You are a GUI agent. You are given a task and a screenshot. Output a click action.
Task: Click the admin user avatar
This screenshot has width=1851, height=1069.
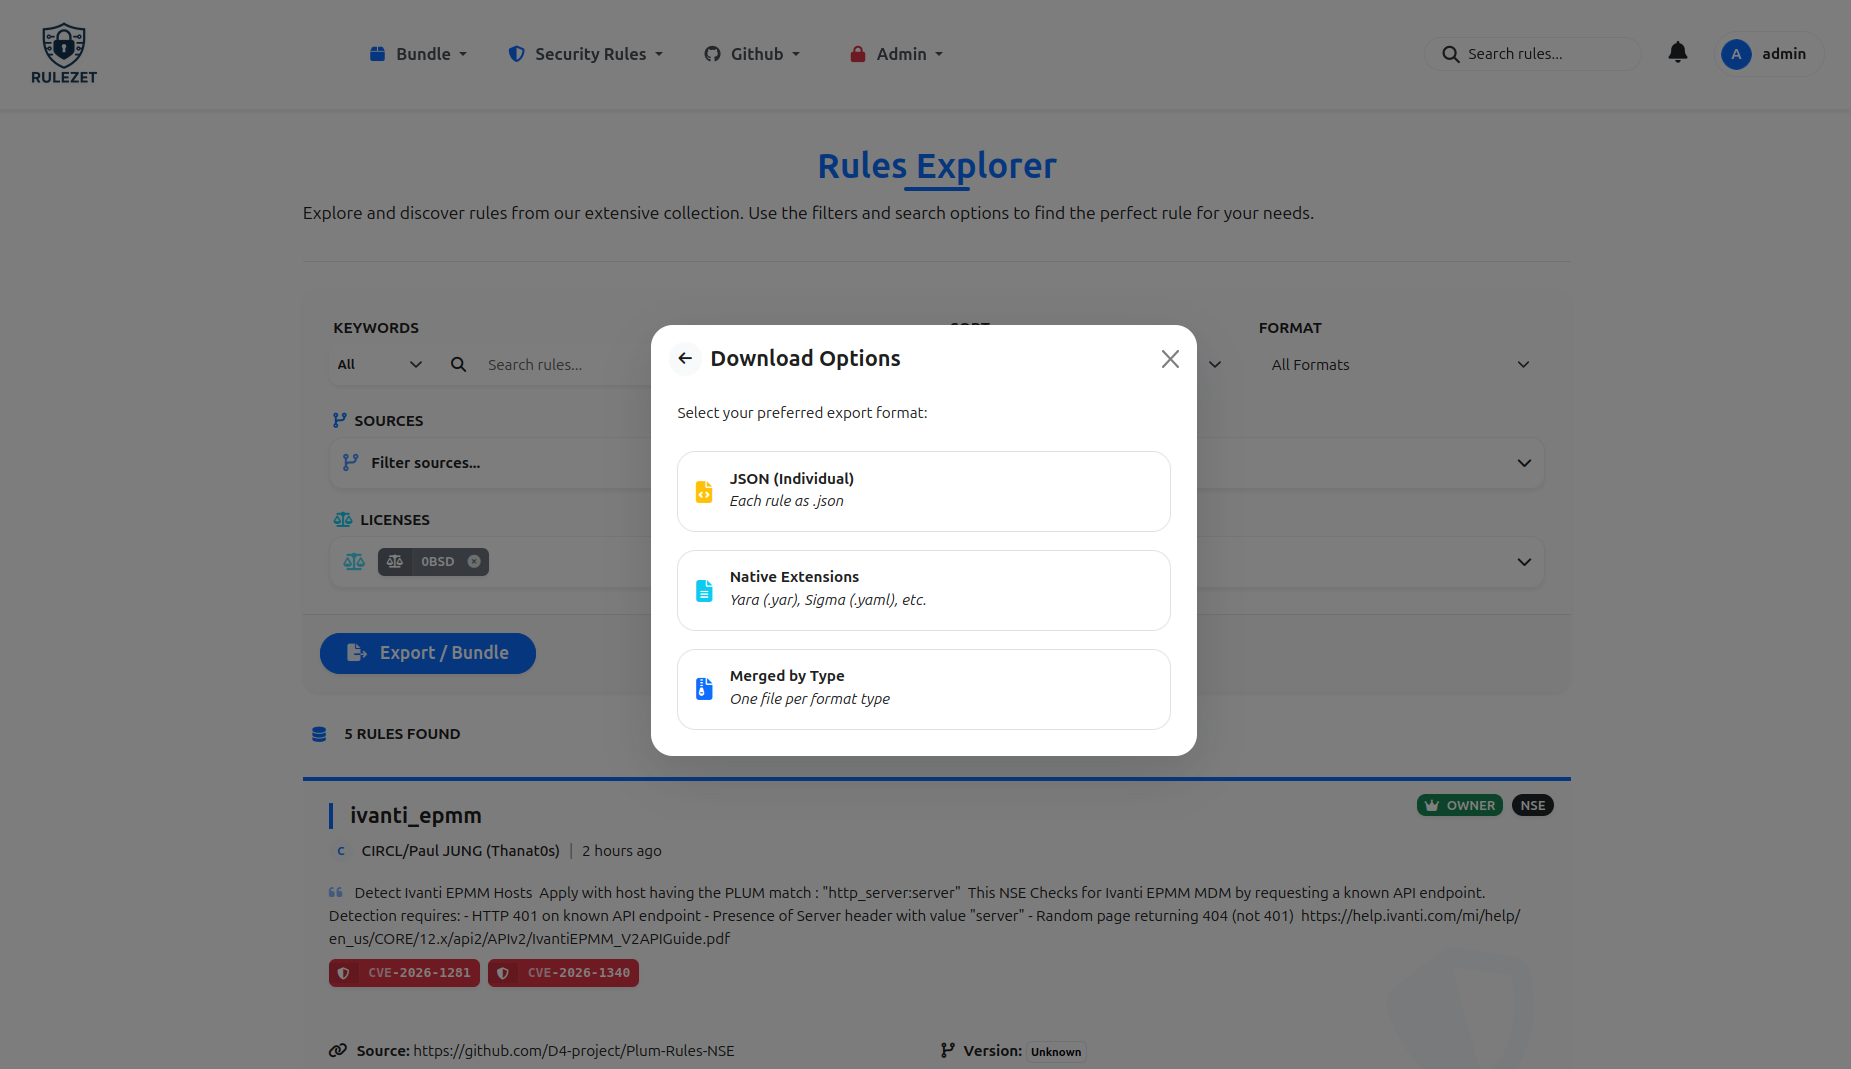pos(1736,54)
